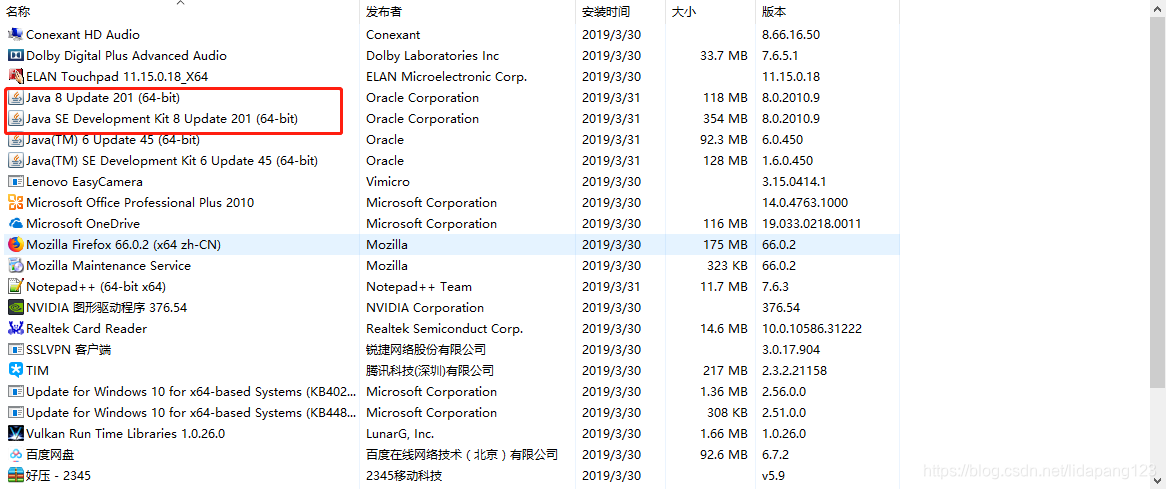1166x489 pixels.
Task: Click the 323 KB size value
Action: coord(727,265)
